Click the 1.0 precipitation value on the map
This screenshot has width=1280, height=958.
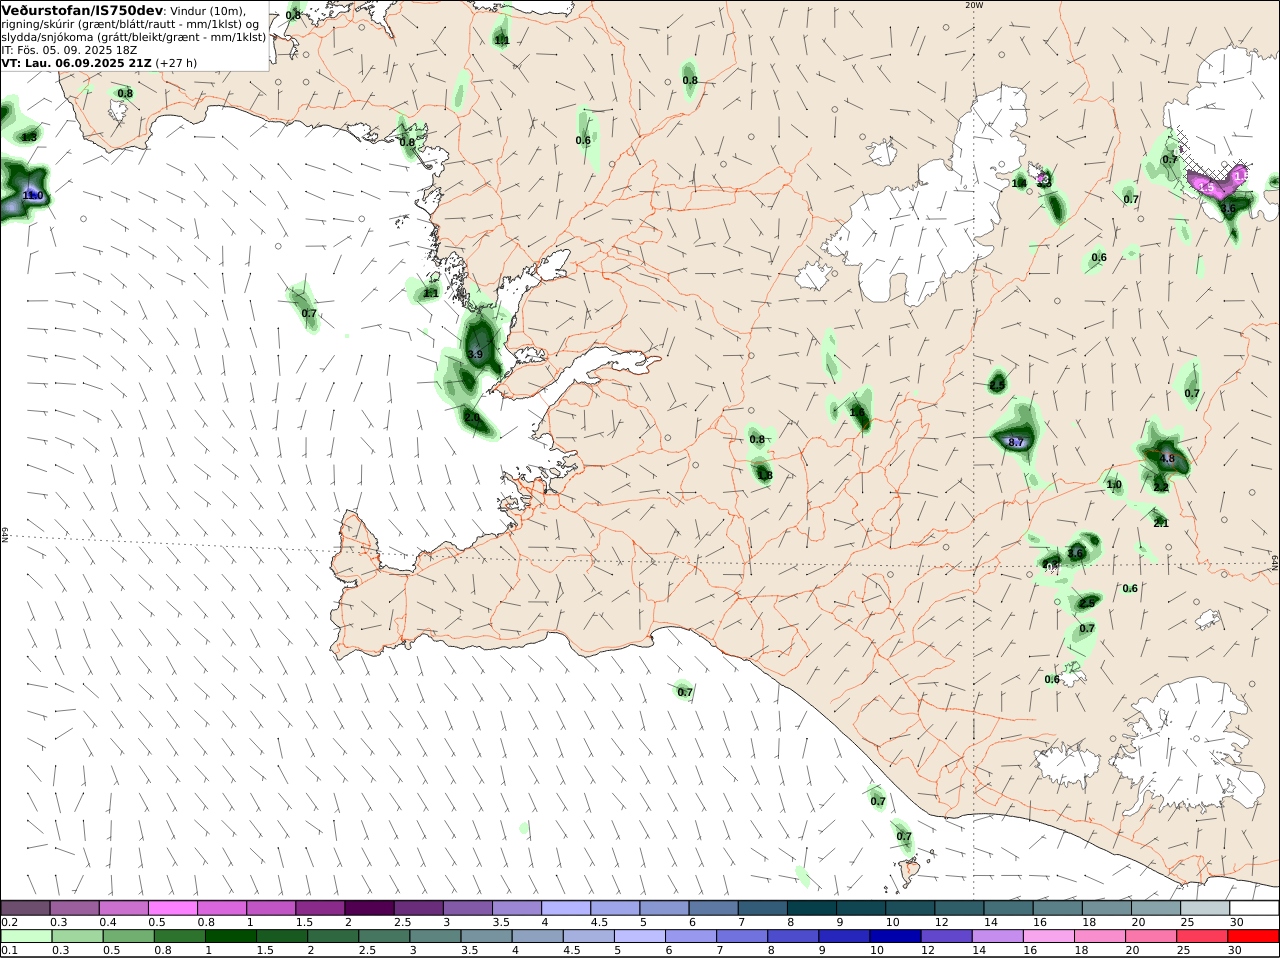tap(1114, 484)
